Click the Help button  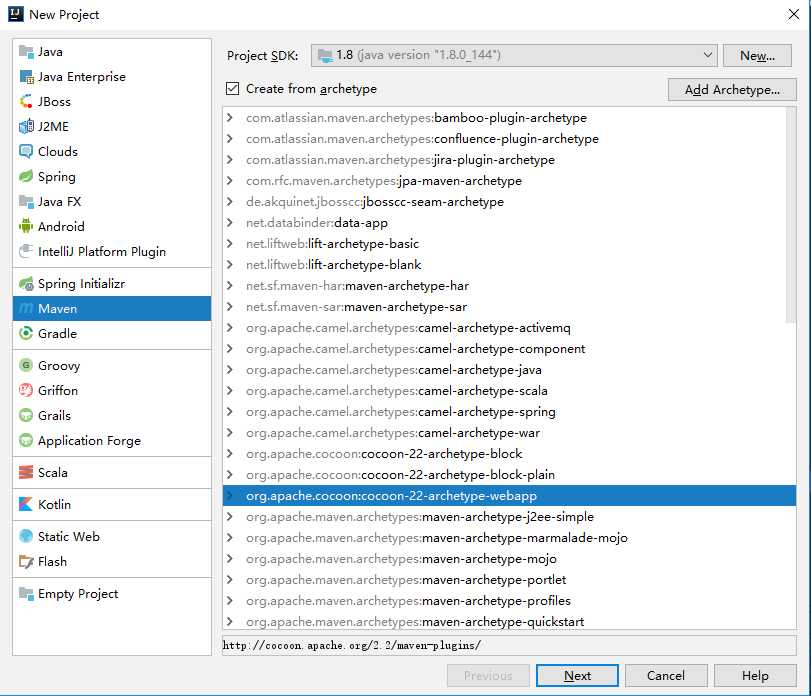pyautogui.click(x=755, y=675)
